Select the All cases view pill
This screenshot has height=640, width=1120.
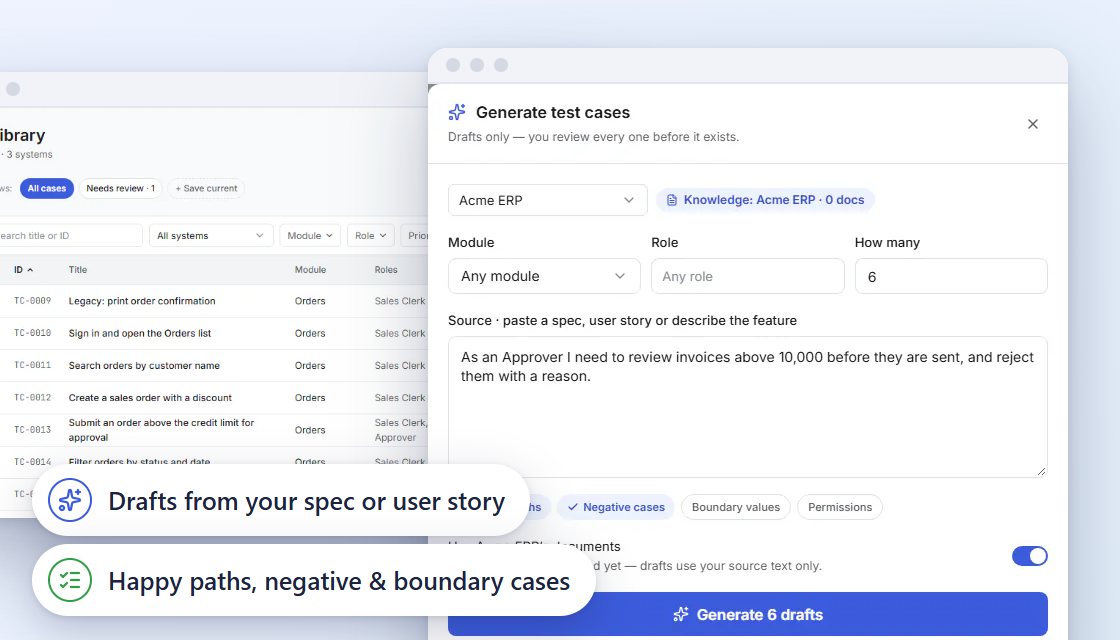tap(46, 189)
